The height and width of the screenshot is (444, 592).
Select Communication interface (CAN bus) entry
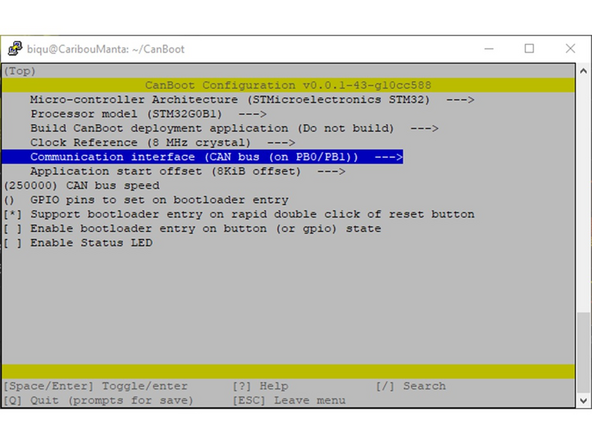(x=202, y=157)
